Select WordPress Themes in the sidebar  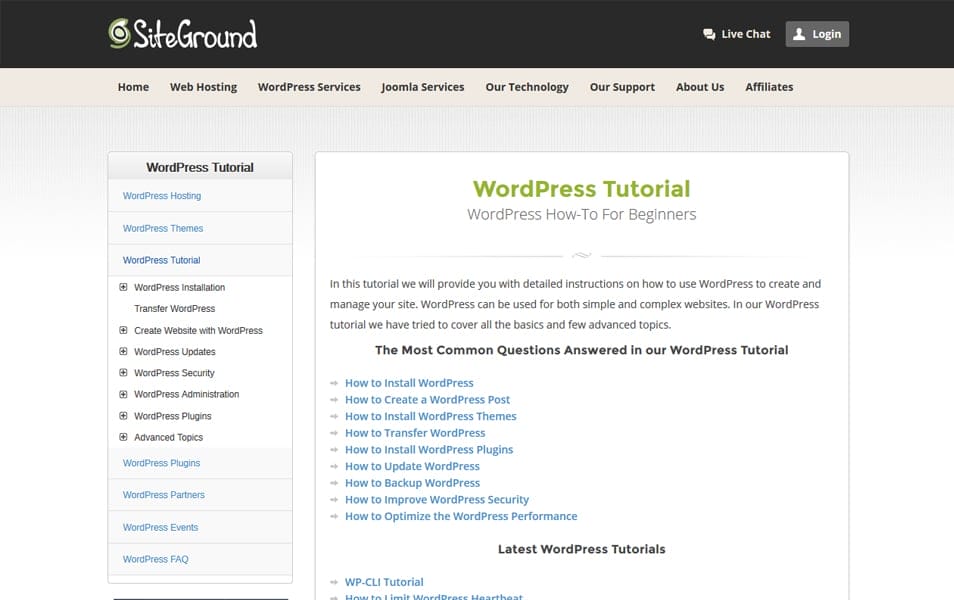point(162,228)
